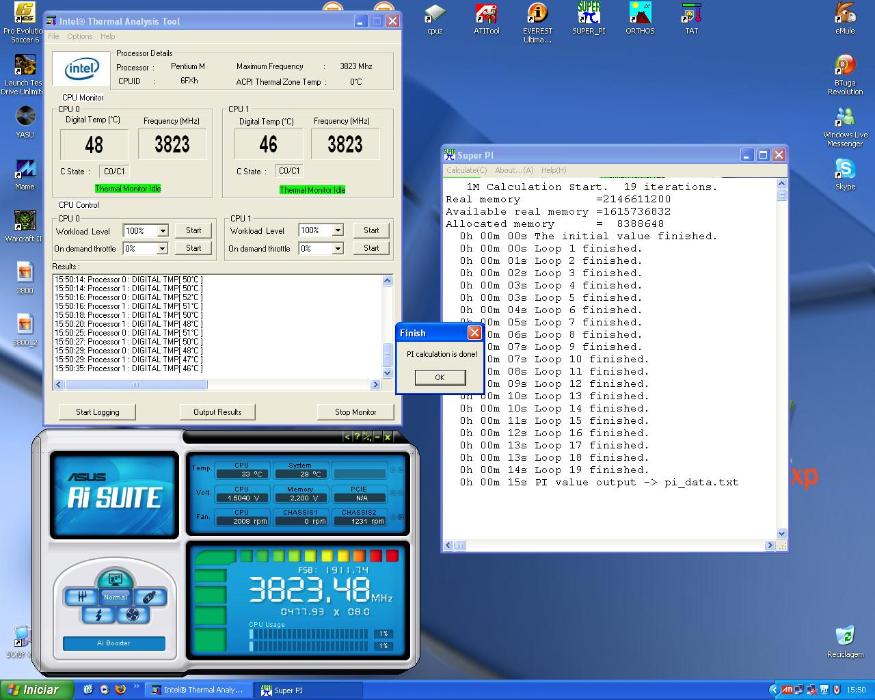The width and height of the screenshot is (875, 700).
Task: Open the Iniciar start menu
Action: tap(37, 690)
